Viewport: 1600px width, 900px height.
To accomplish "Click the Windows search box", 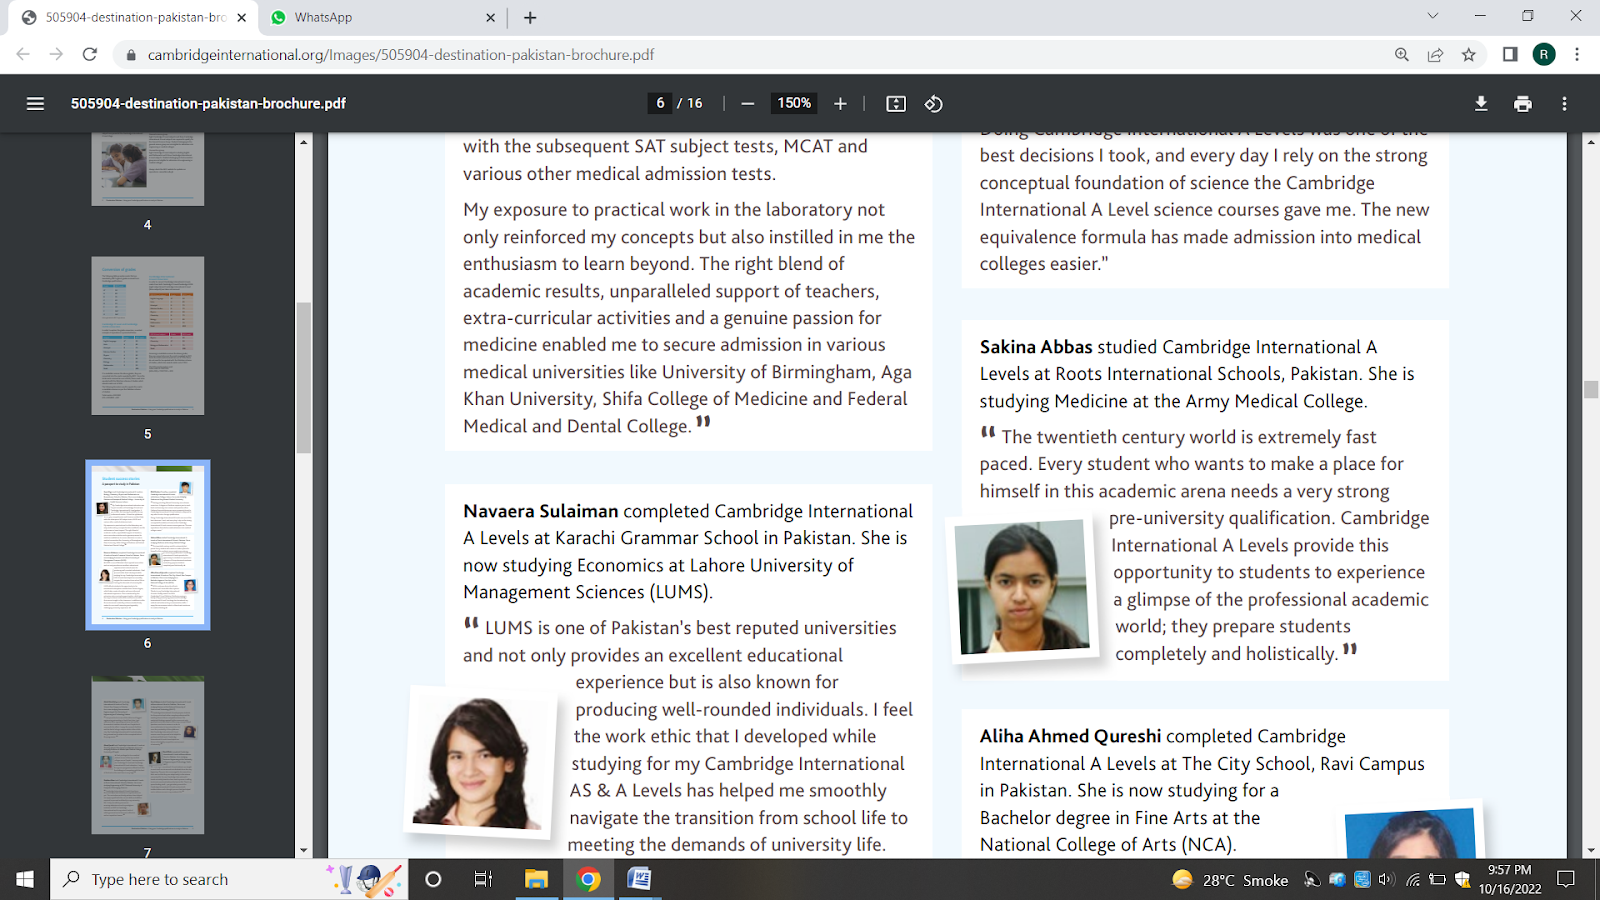I will click(x=229, y=879).
